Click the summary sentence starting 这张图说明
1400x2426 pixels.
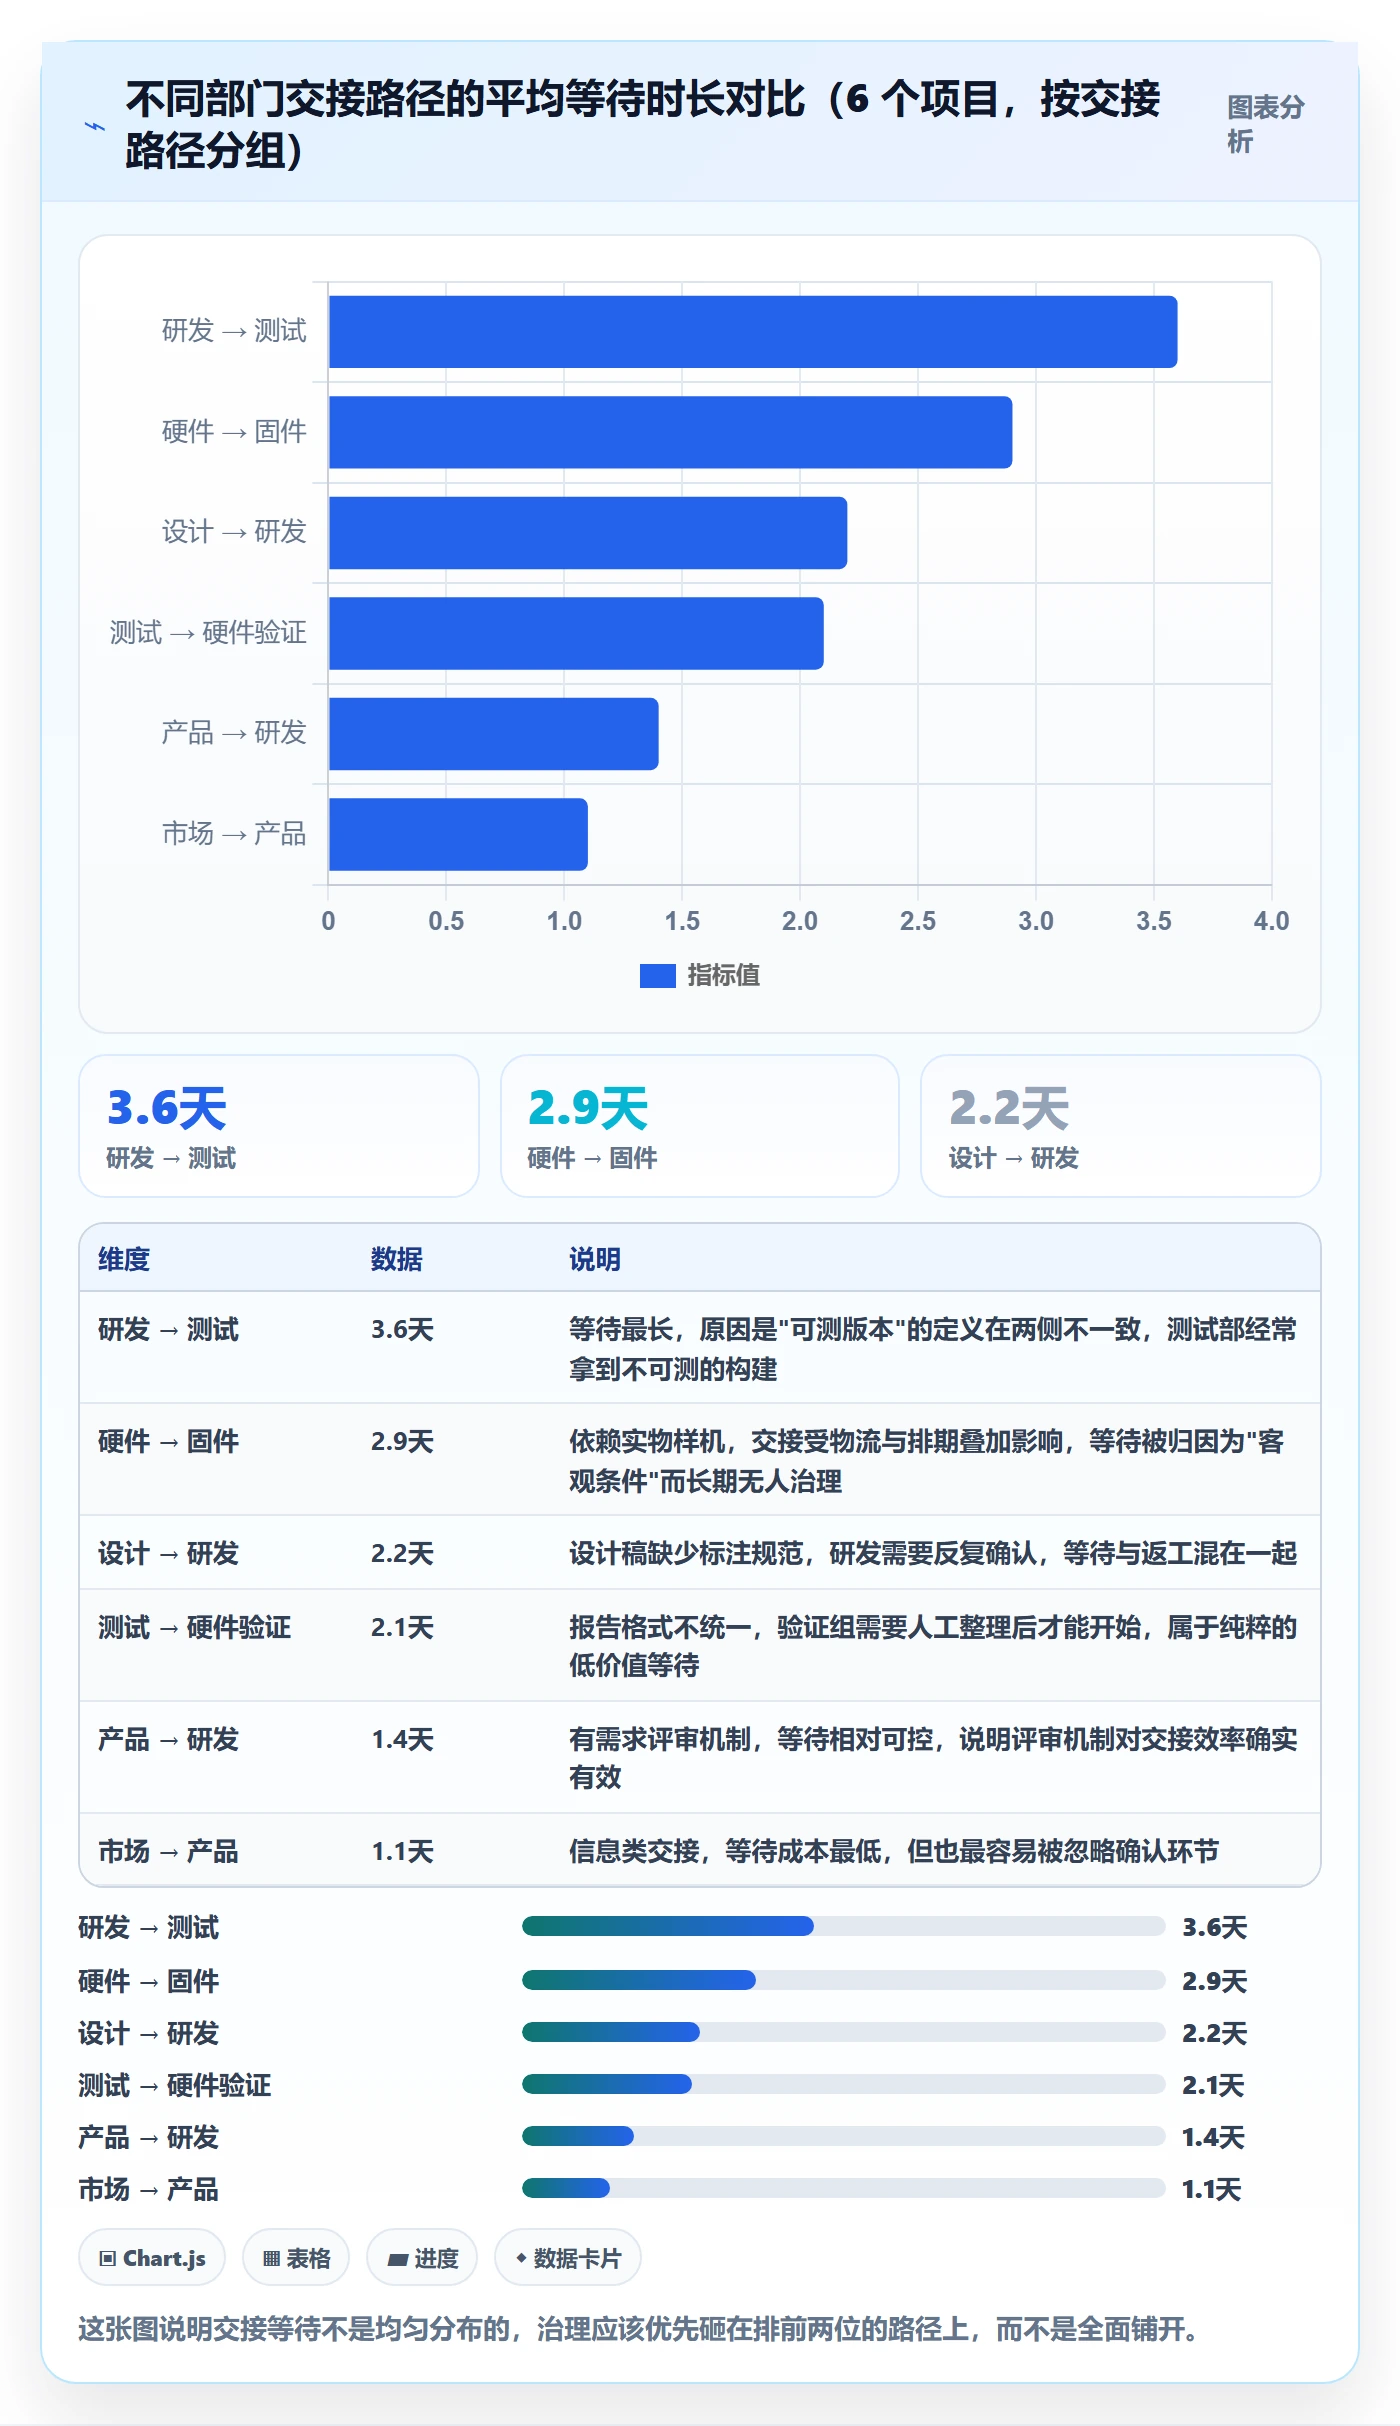pos(638,2330)
